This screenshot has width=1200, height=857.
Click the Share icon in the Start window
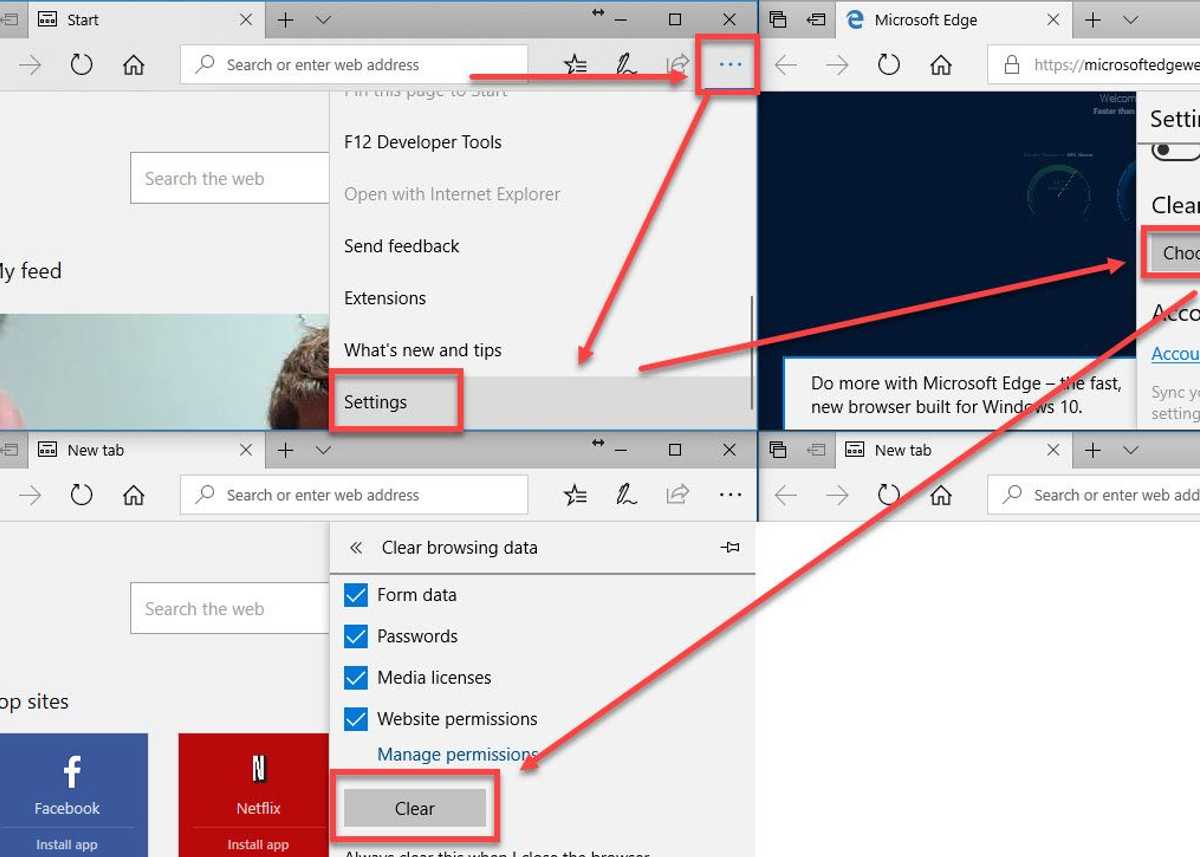pyautogui.click(x=678, y=65)
